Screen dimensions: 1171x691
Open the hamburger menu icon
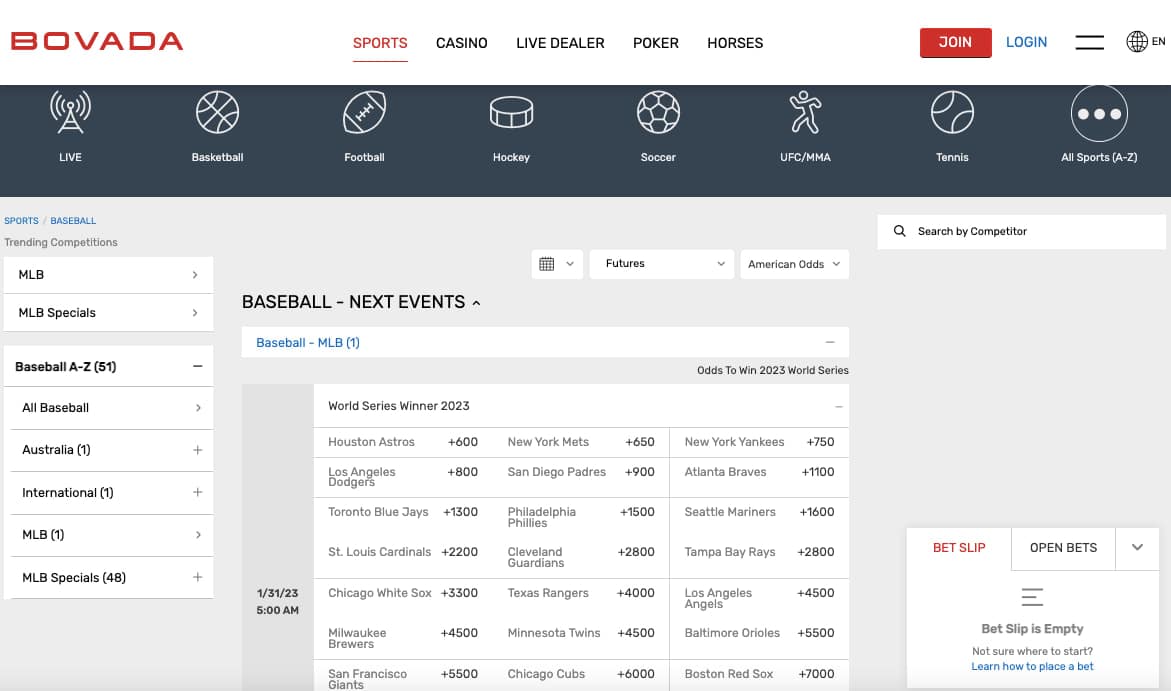click(1090, 43)
